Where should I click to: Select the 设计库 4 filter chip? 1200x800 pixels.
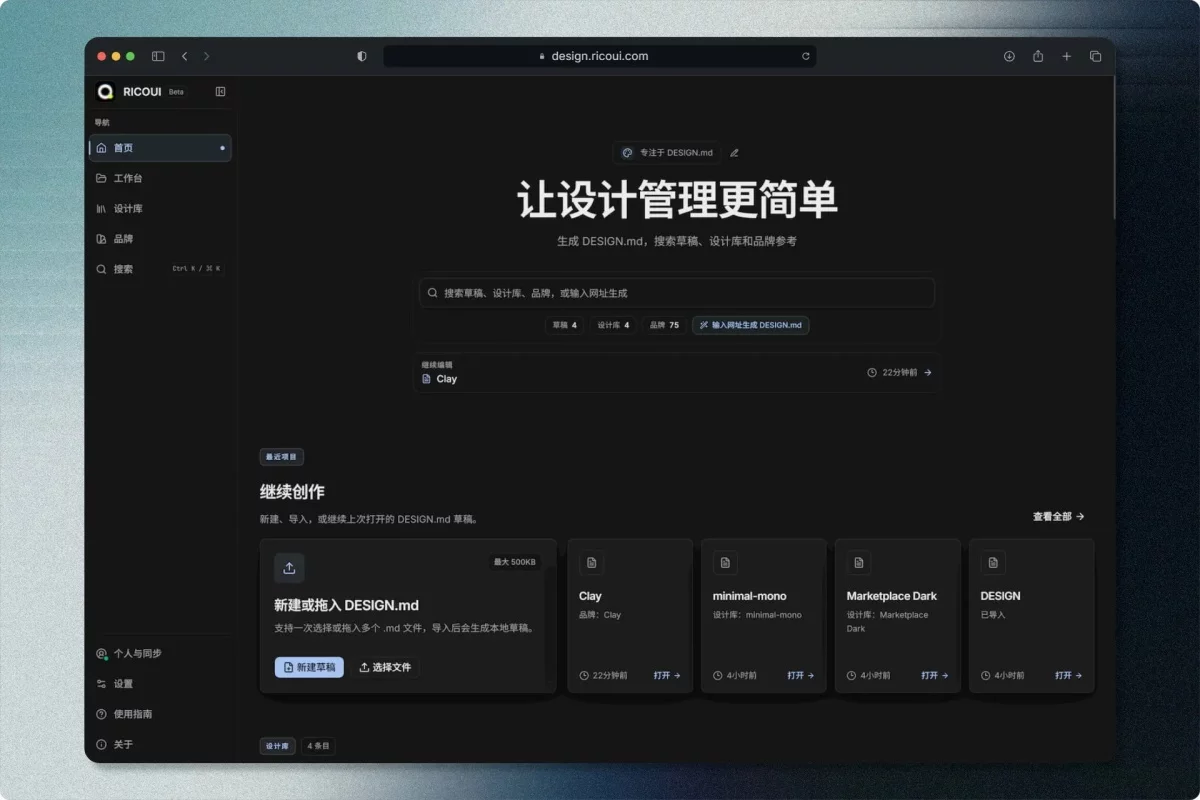click(613, 325)
